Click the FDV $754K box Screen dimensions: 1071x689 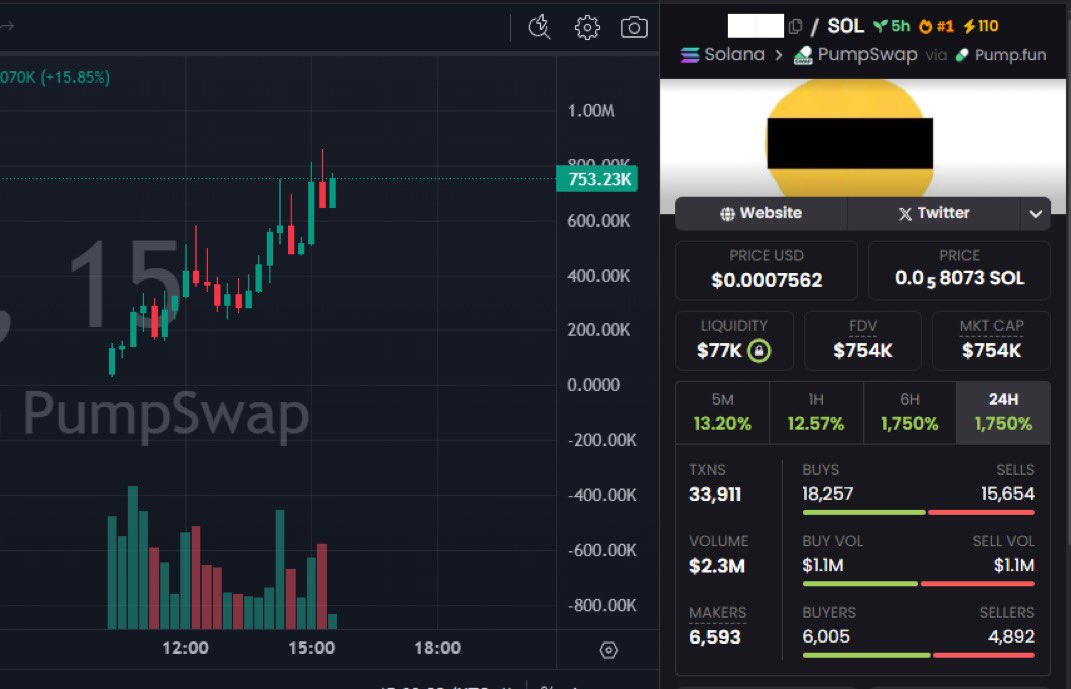(x=863, y=341)
